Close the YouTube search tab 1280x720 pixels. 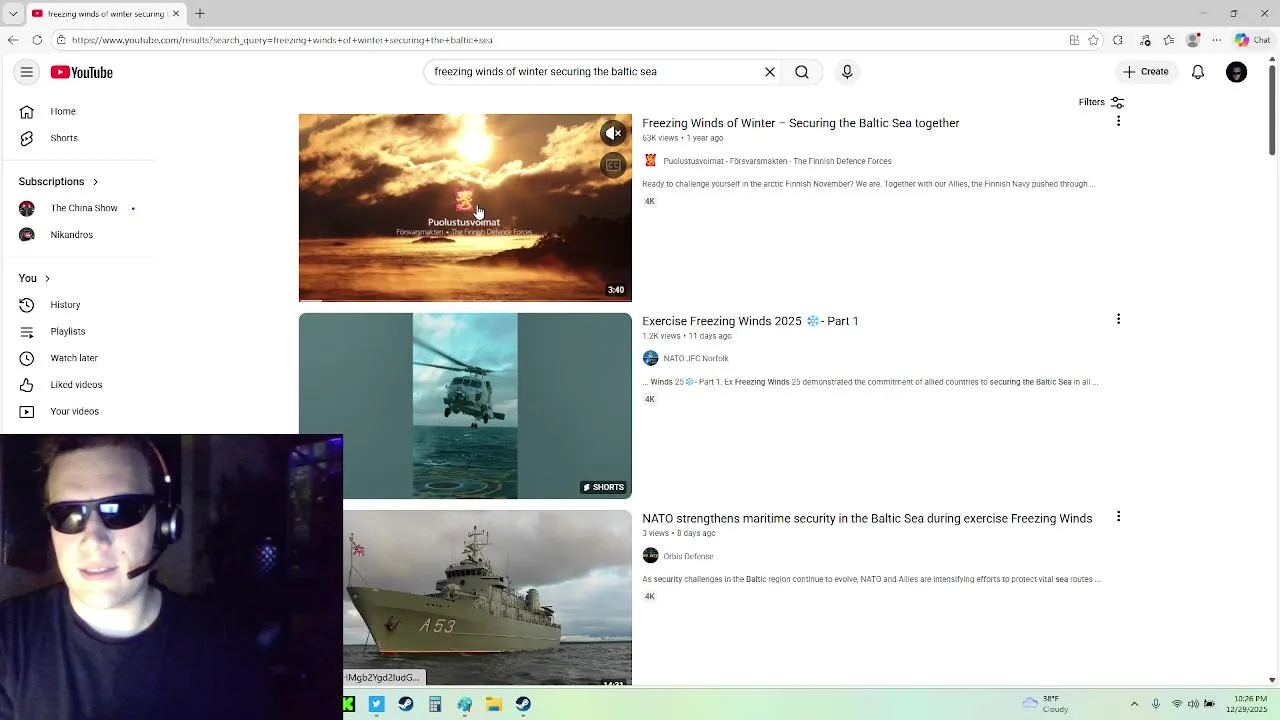point(176,13)
